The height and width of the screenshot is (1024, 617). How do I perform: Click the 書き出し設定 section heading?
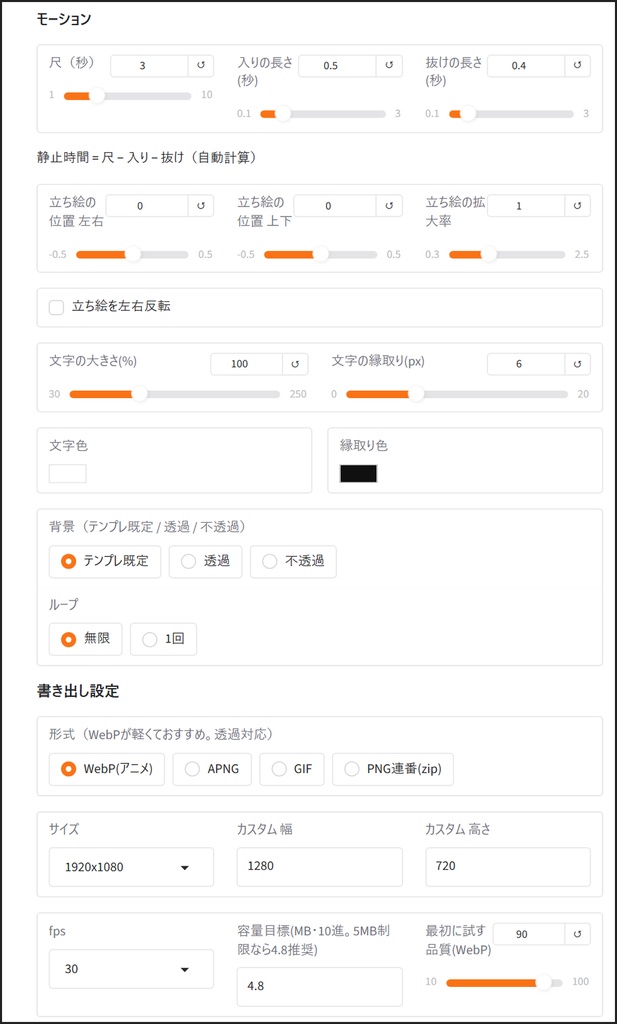[78, 692]
